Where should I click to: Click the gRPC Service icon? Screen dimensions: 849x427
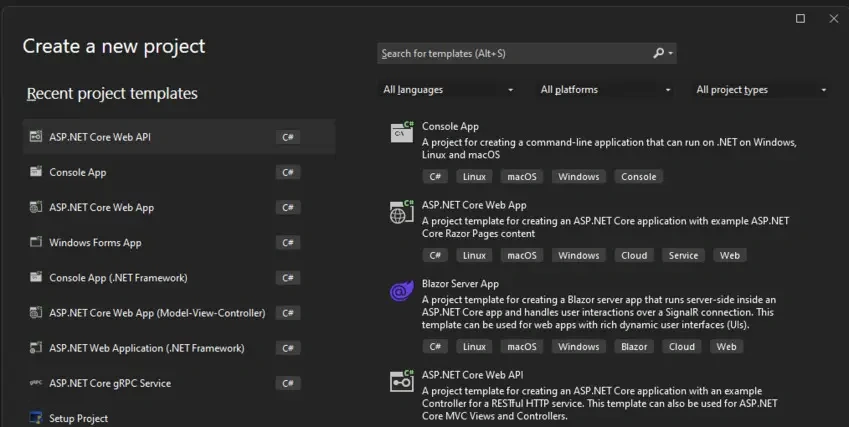(36, 383)
